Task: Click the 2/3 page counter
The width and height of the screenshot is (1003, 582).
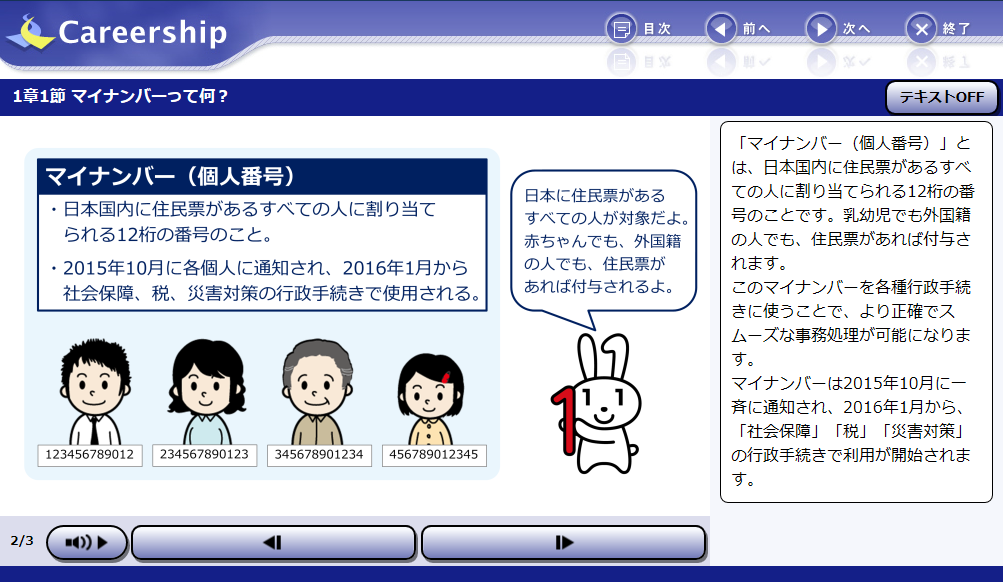Action: 22,540
